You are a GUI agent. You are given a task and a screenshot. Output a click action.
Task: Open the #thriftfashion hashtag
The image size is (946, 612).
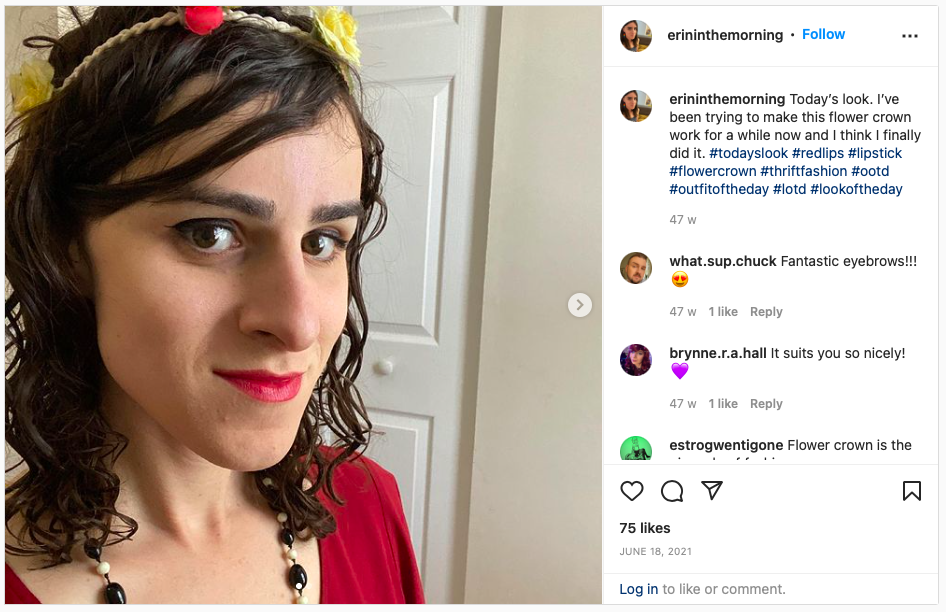(804, 171)
